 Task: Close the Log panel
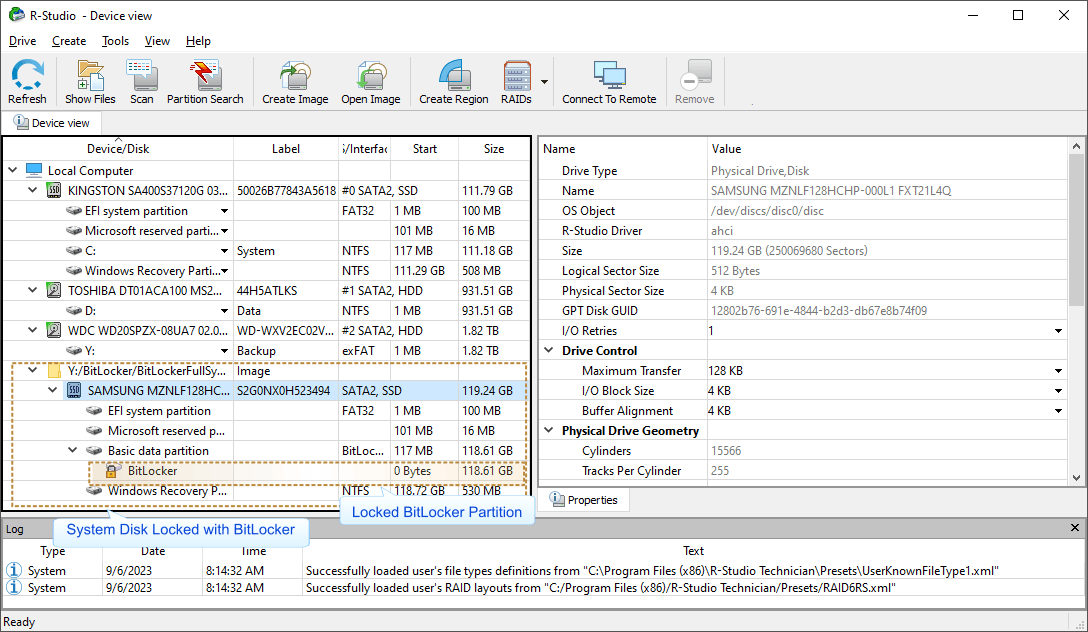[x=1075, y=528]
